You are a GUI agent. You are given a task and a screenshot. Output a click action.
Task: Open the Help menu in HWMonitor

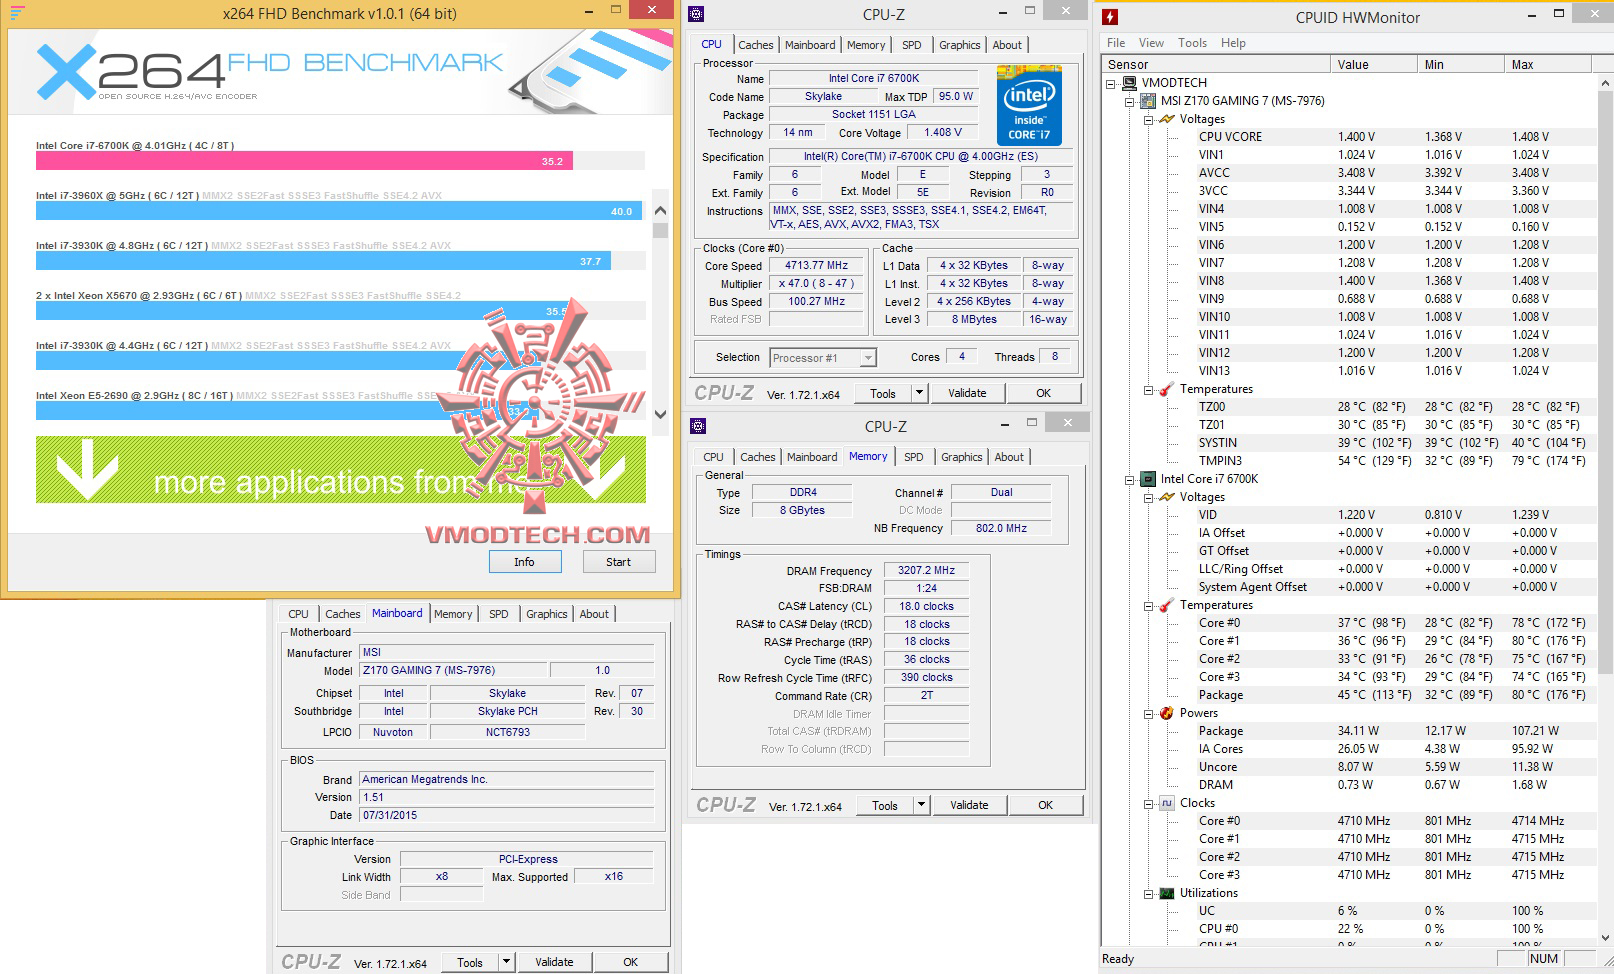click(x=1233, y=43)
